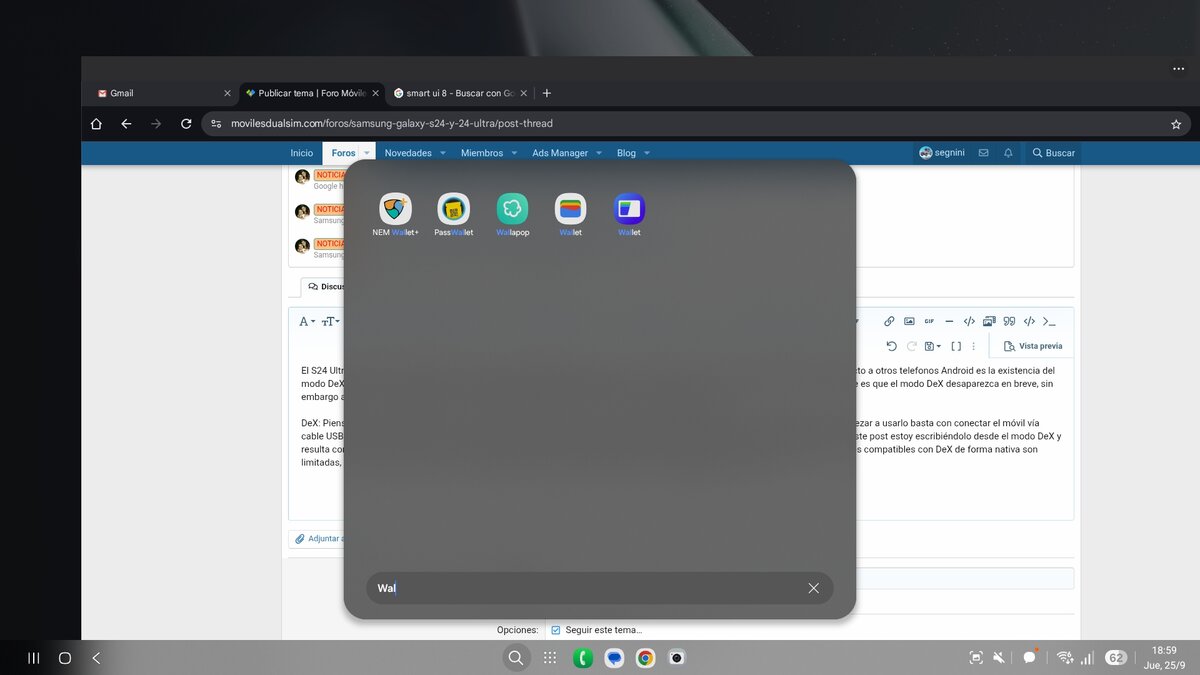Close the 'Publicar tema' browser tab
The width and height of the screenshot is (1200, 675).
(375, 93)
